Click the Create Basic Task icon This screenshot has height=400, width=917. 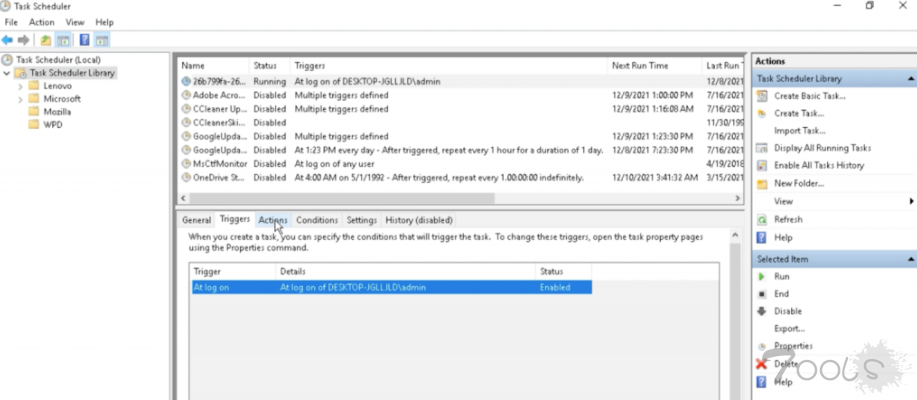[x=763, y=96]
